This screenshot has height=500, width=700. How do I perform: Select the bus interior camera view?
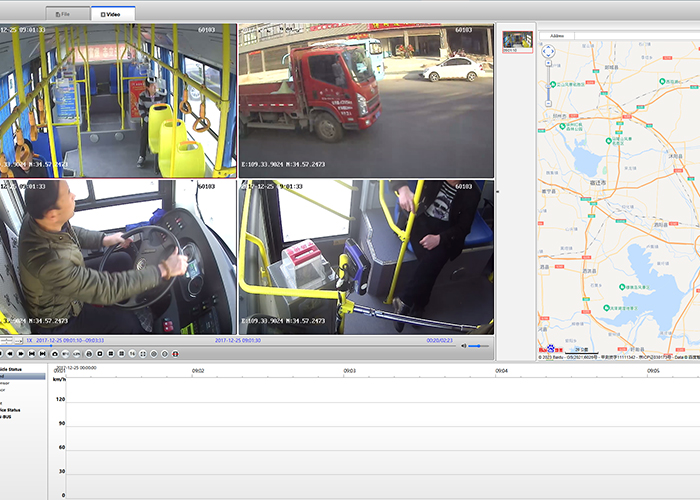pyautogui.click(x=118, y=100)
